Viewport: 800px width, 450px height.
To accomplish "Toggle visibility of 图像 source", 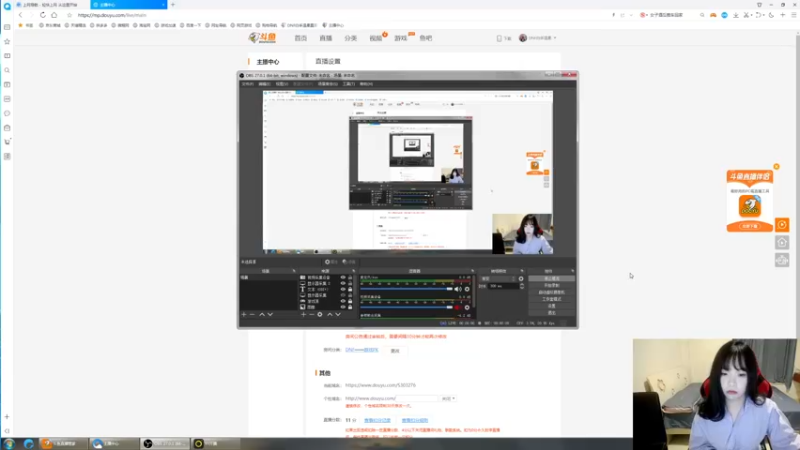I will pos(343,307).
